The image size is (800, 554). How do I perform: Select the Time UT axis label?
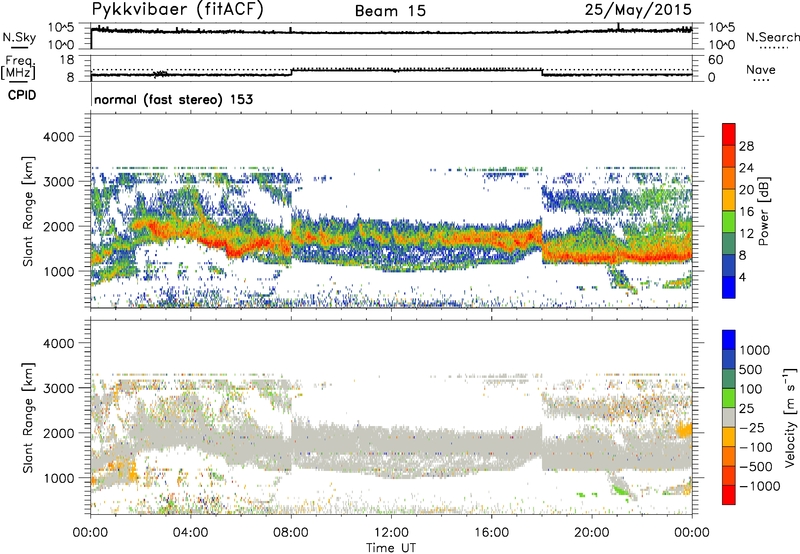[x=391, y=548]
